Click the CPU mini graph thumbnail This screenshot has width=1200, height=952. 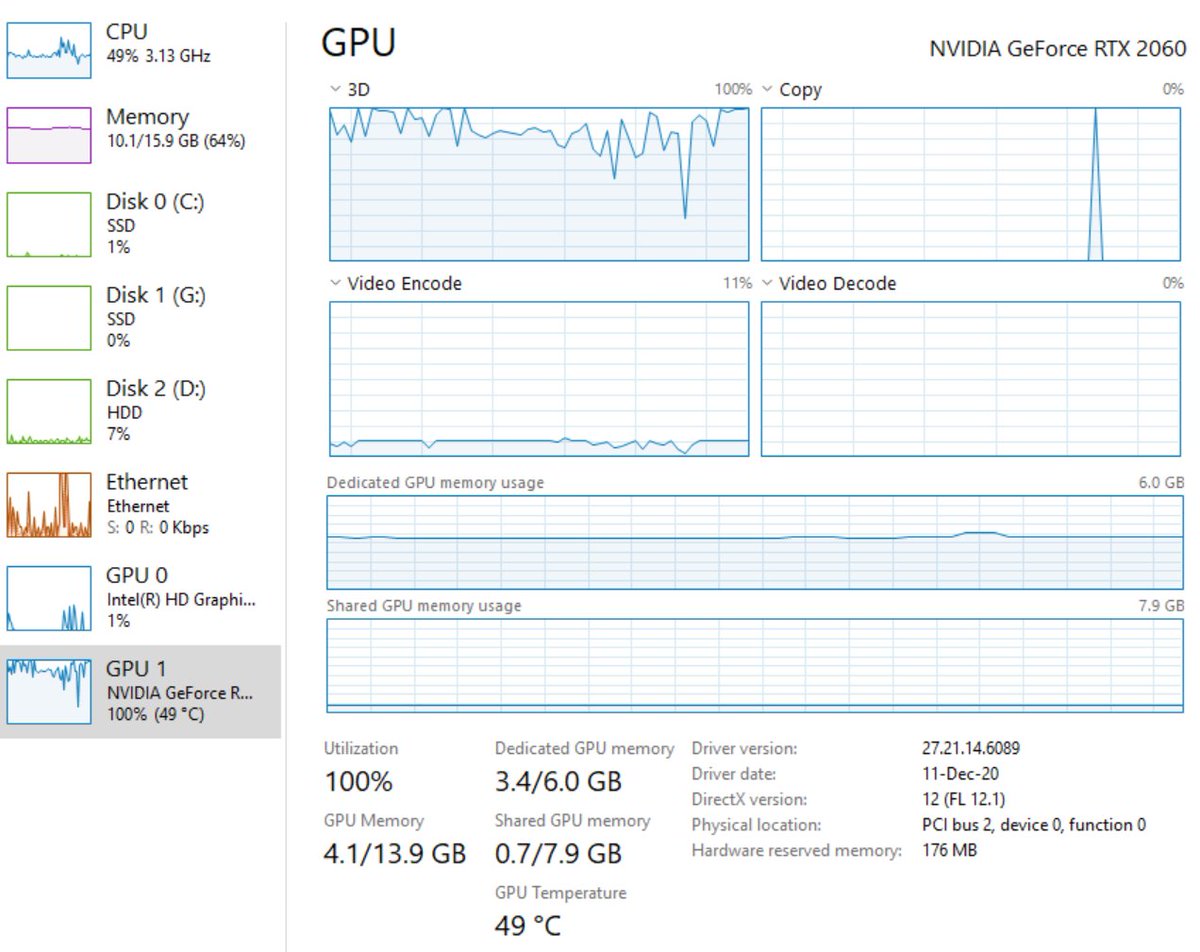pos(48,48)
